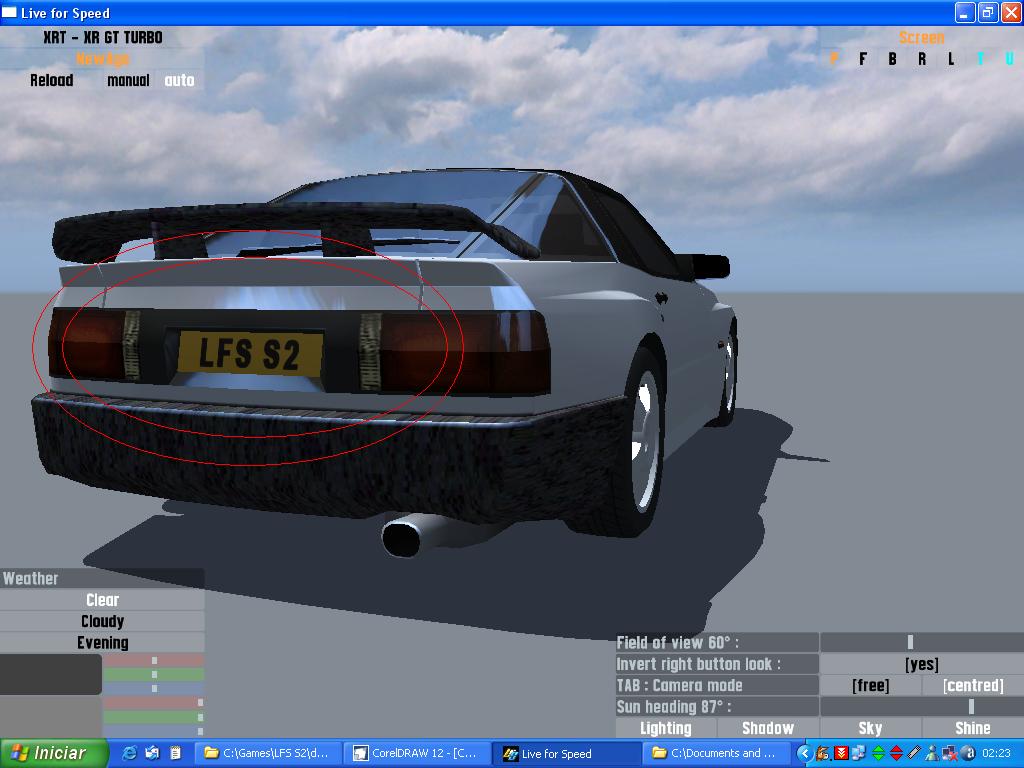The image size is (1024, 768).
Task: Select the cyan U view button
Action: click(x=1010, y=59)
